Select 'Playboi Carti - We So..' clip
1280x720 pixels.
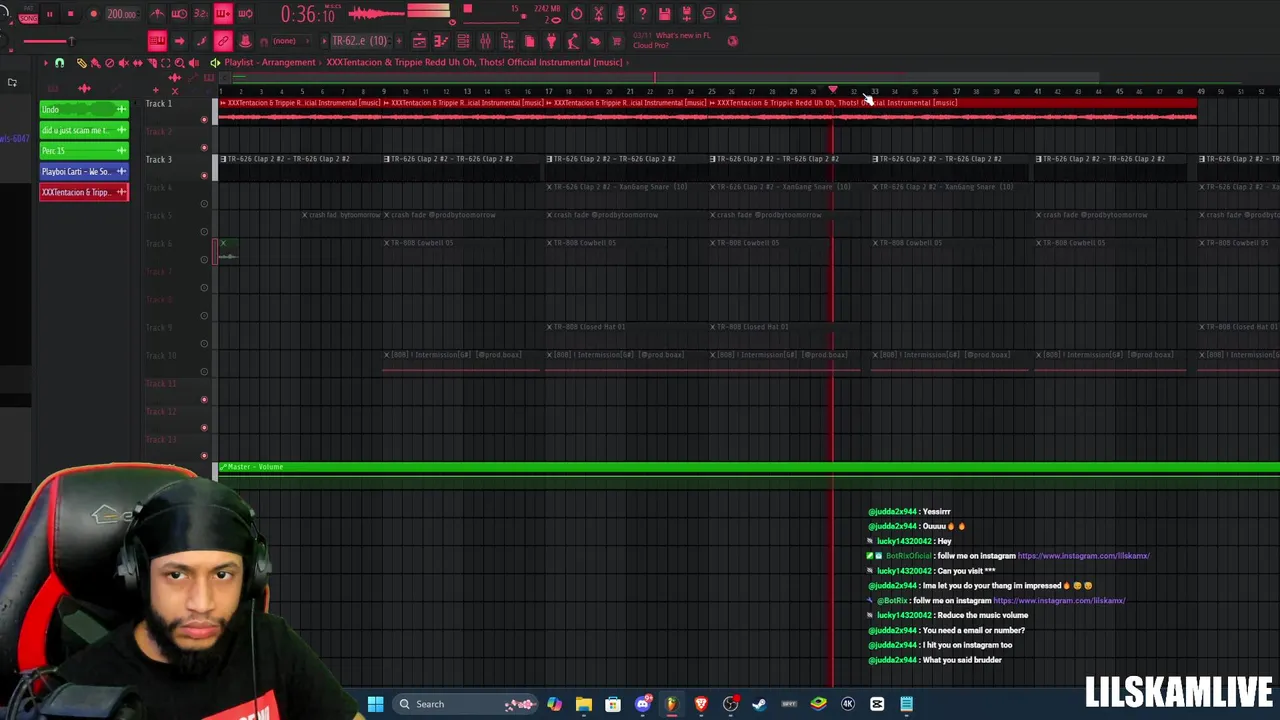84,172
